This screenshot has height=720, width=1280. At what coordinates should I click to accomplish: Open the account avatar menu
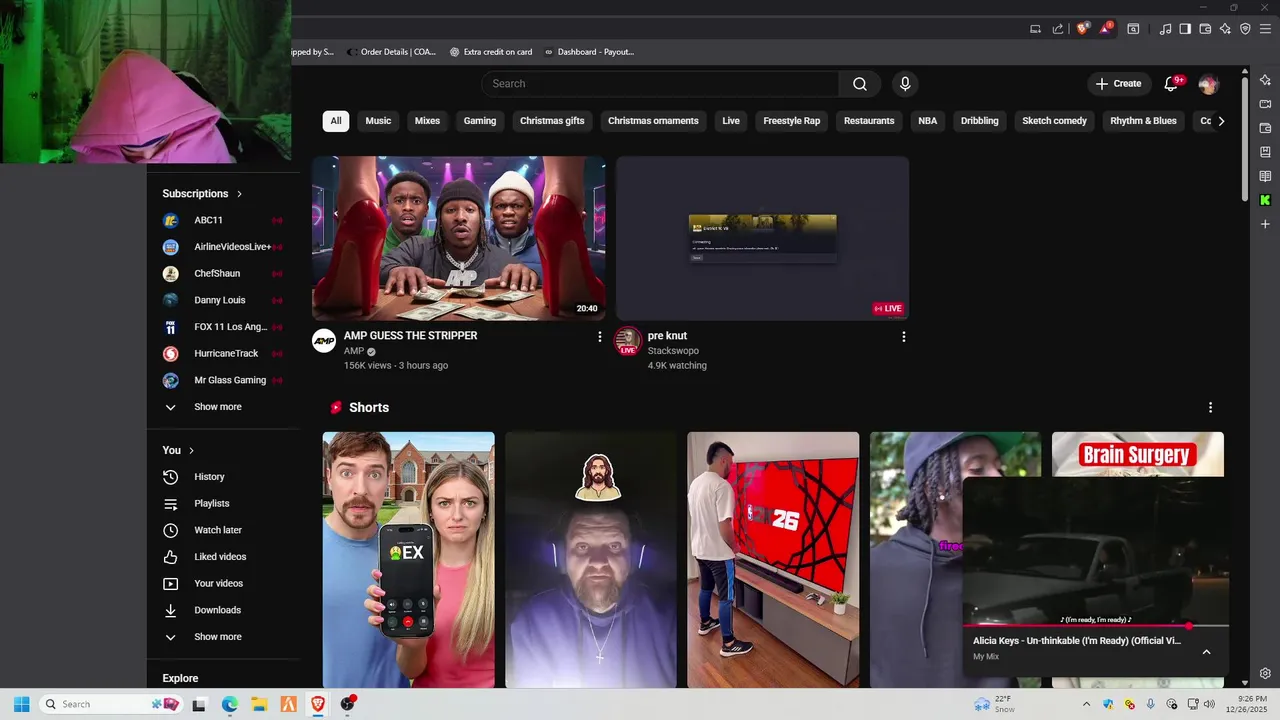coord(1208,84)
